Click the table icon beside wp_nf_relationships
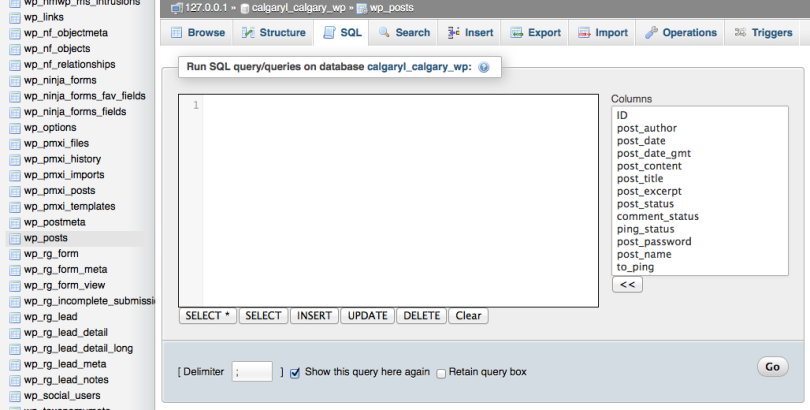Viewport: 810px width, 410px height. pos(15,65)
